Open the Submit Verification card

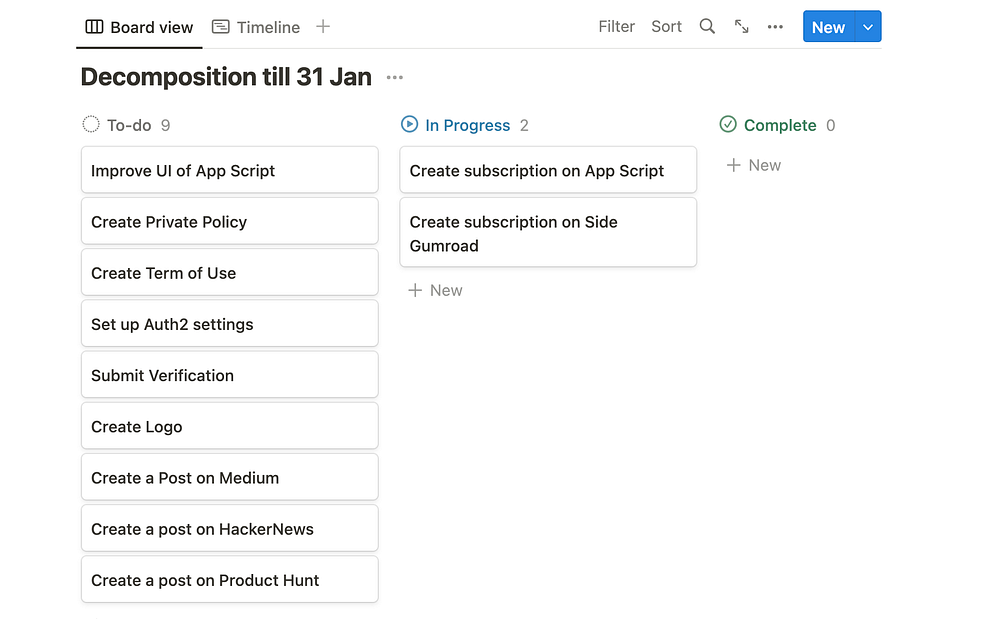point(229,375)
